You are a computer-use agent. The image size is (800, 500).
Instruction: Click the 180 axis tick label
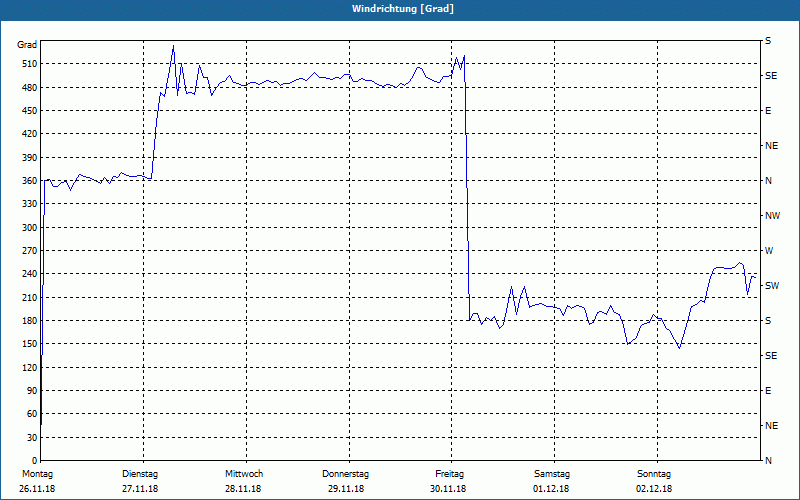coord(30,321)
